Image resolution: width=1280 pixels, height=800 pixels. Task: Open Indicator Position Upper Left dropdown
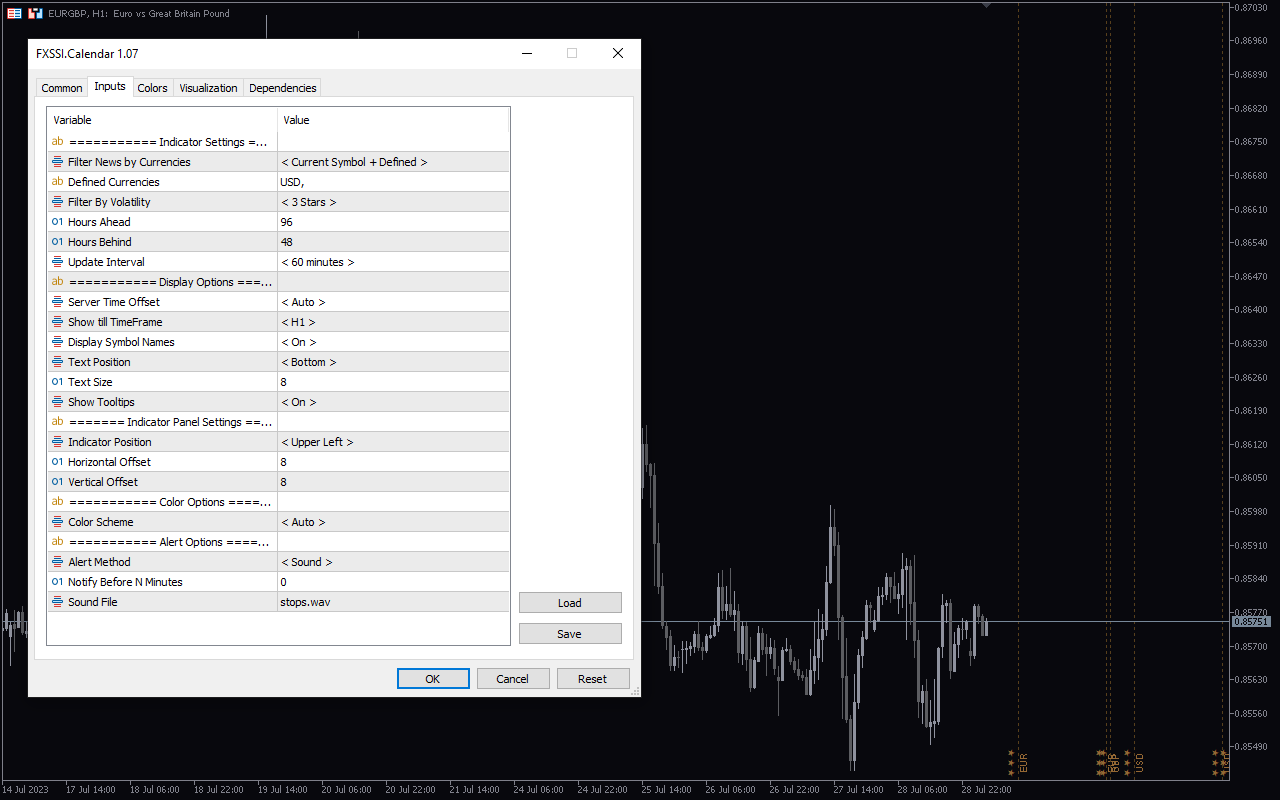(x=394, y=442)
